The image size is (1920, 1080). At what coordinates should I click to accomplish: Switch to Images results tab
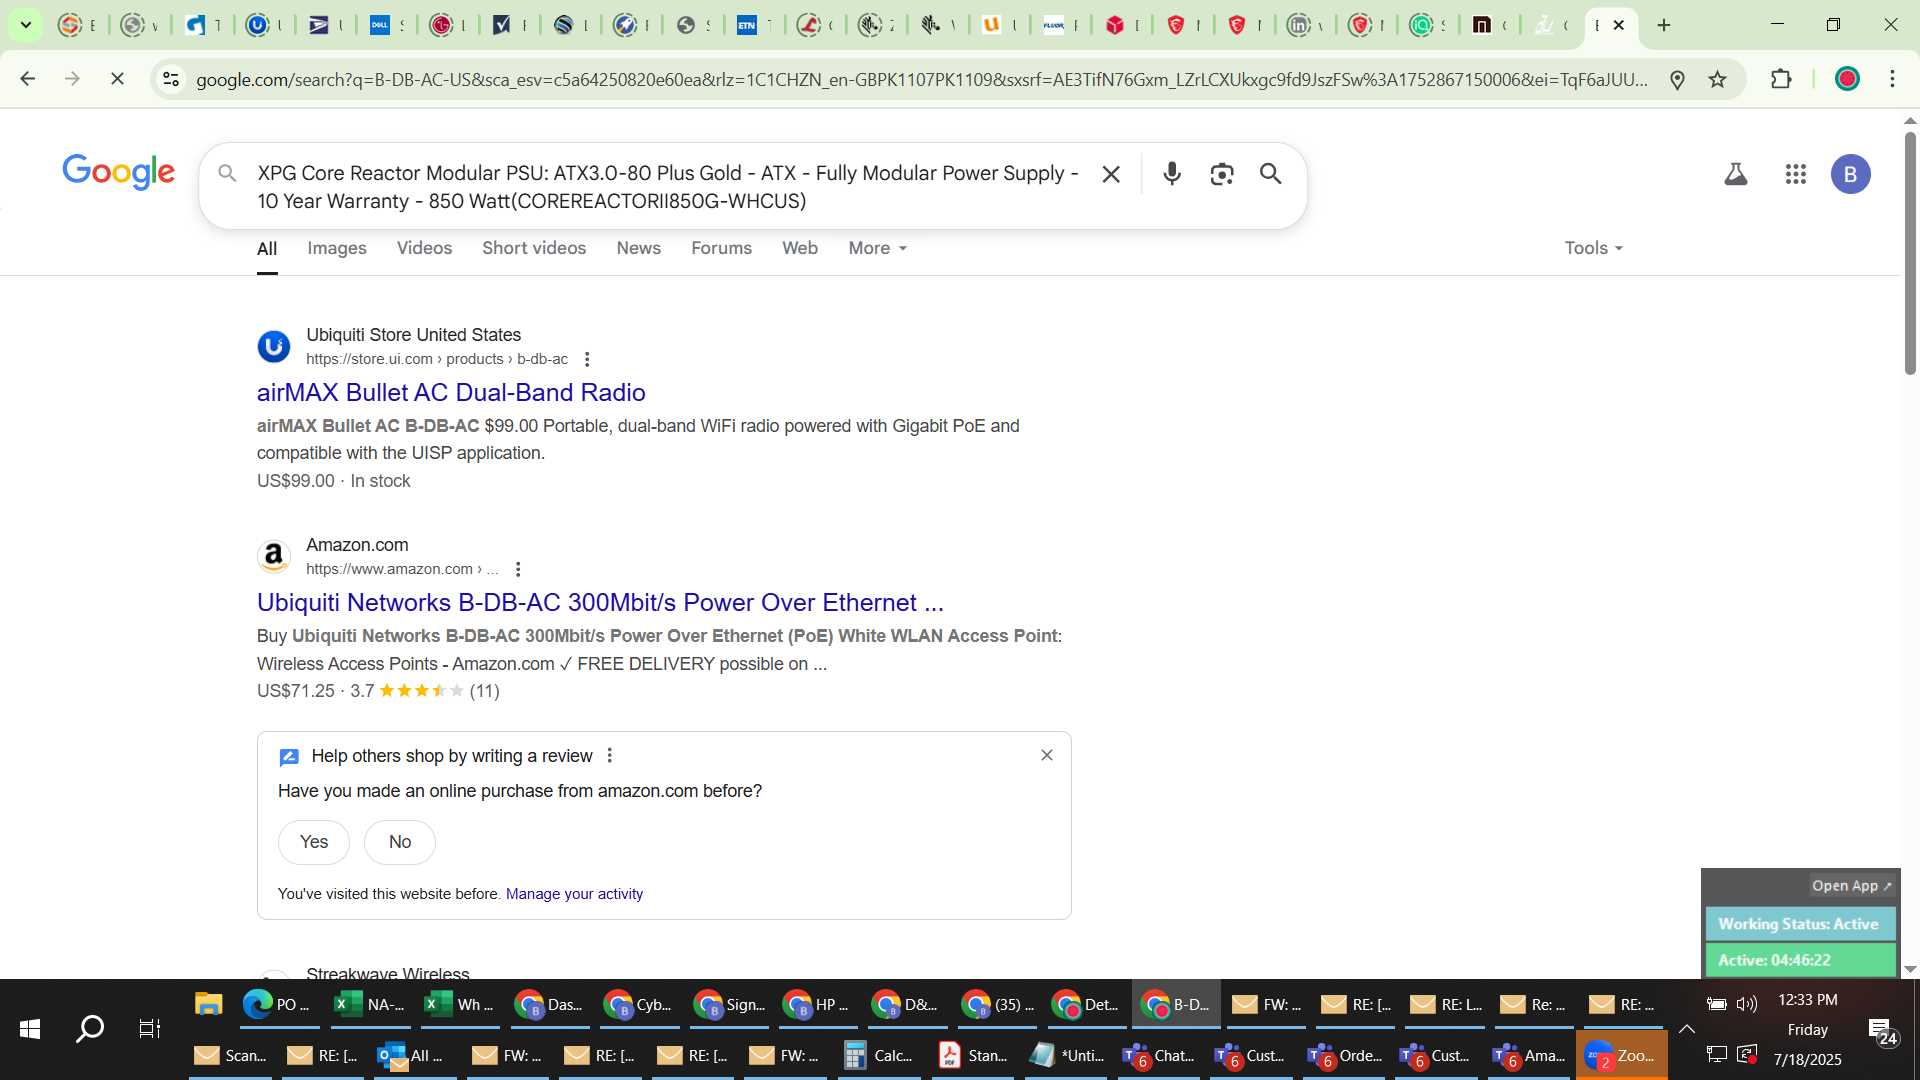pos(337,248)
